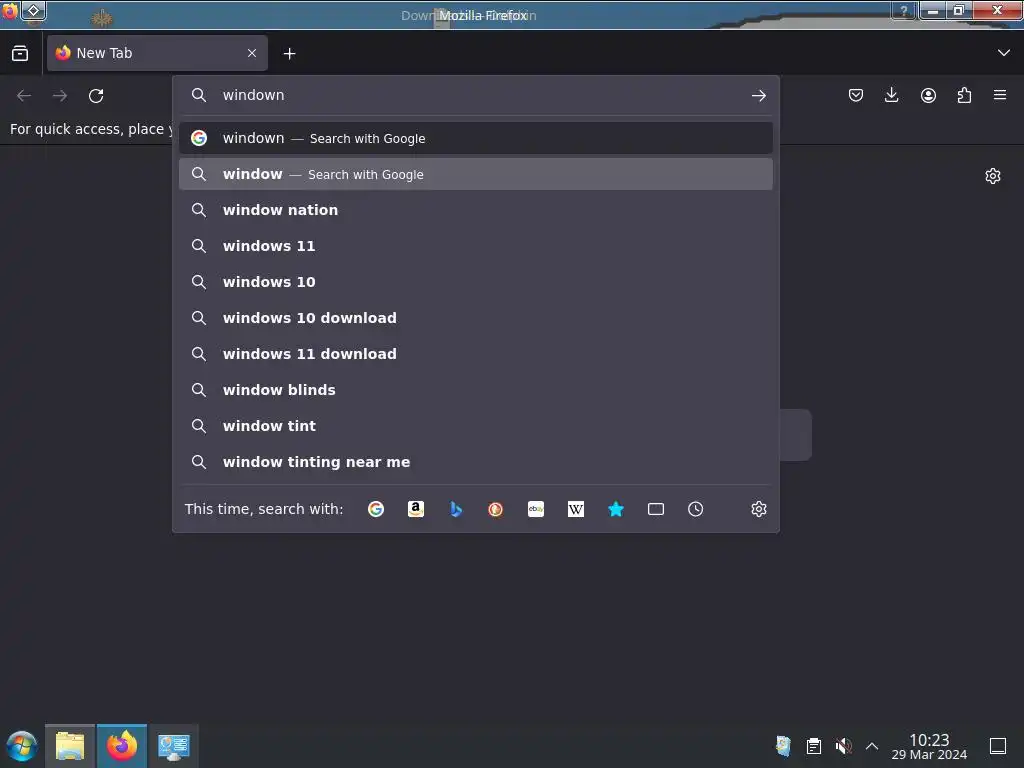This screenshot has width=1024, height=768.
Task: Open the title bar window menu diamond icon
Action: coord(33,10)
